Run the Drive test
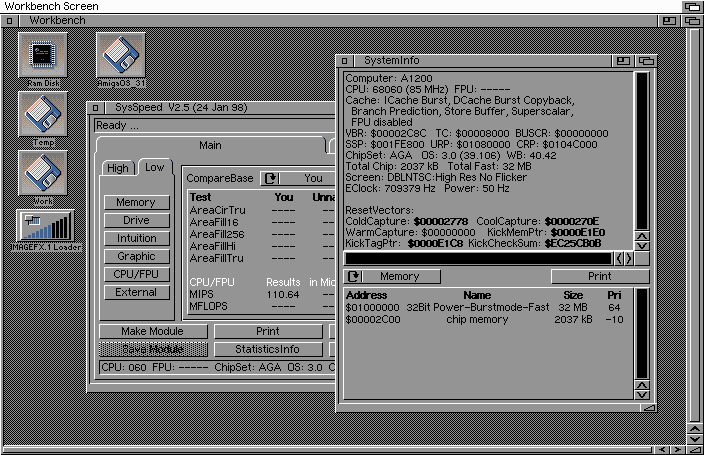Image resolution: width=704 pixels, height=455 pixels. 136,220
